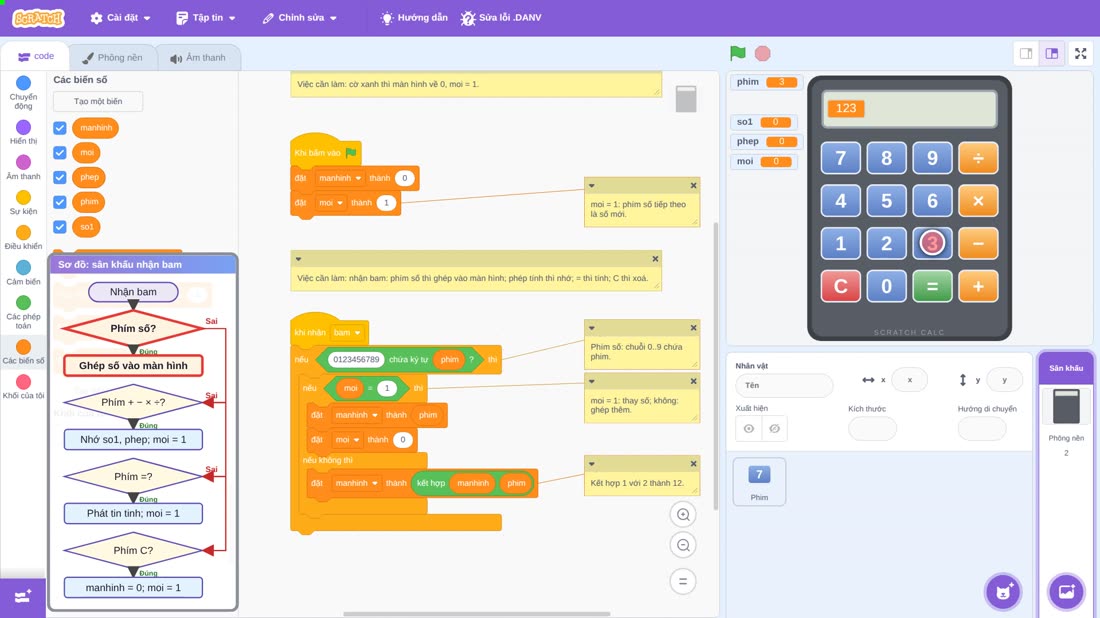Uncheck the so1 variable checkbox
This screenshot has height=618, width=1100.
tap(60, 227)
